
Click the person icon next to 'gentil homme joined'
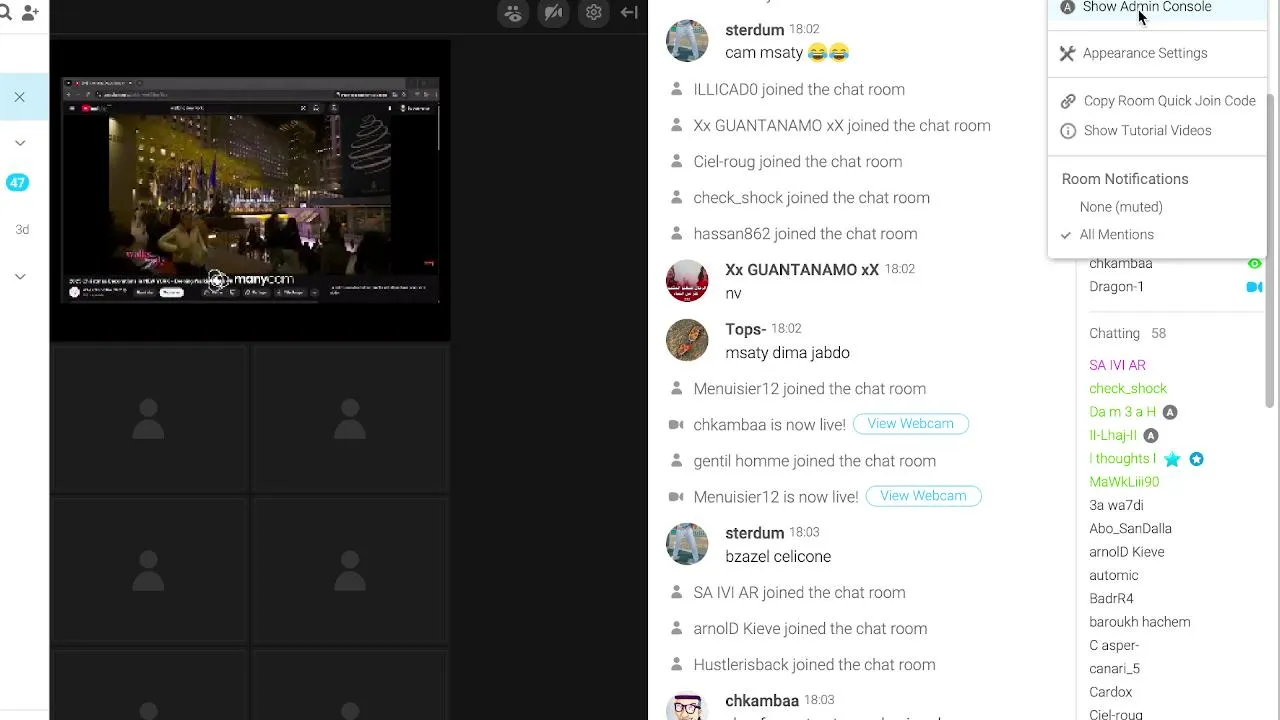click(x=676, y=461)
